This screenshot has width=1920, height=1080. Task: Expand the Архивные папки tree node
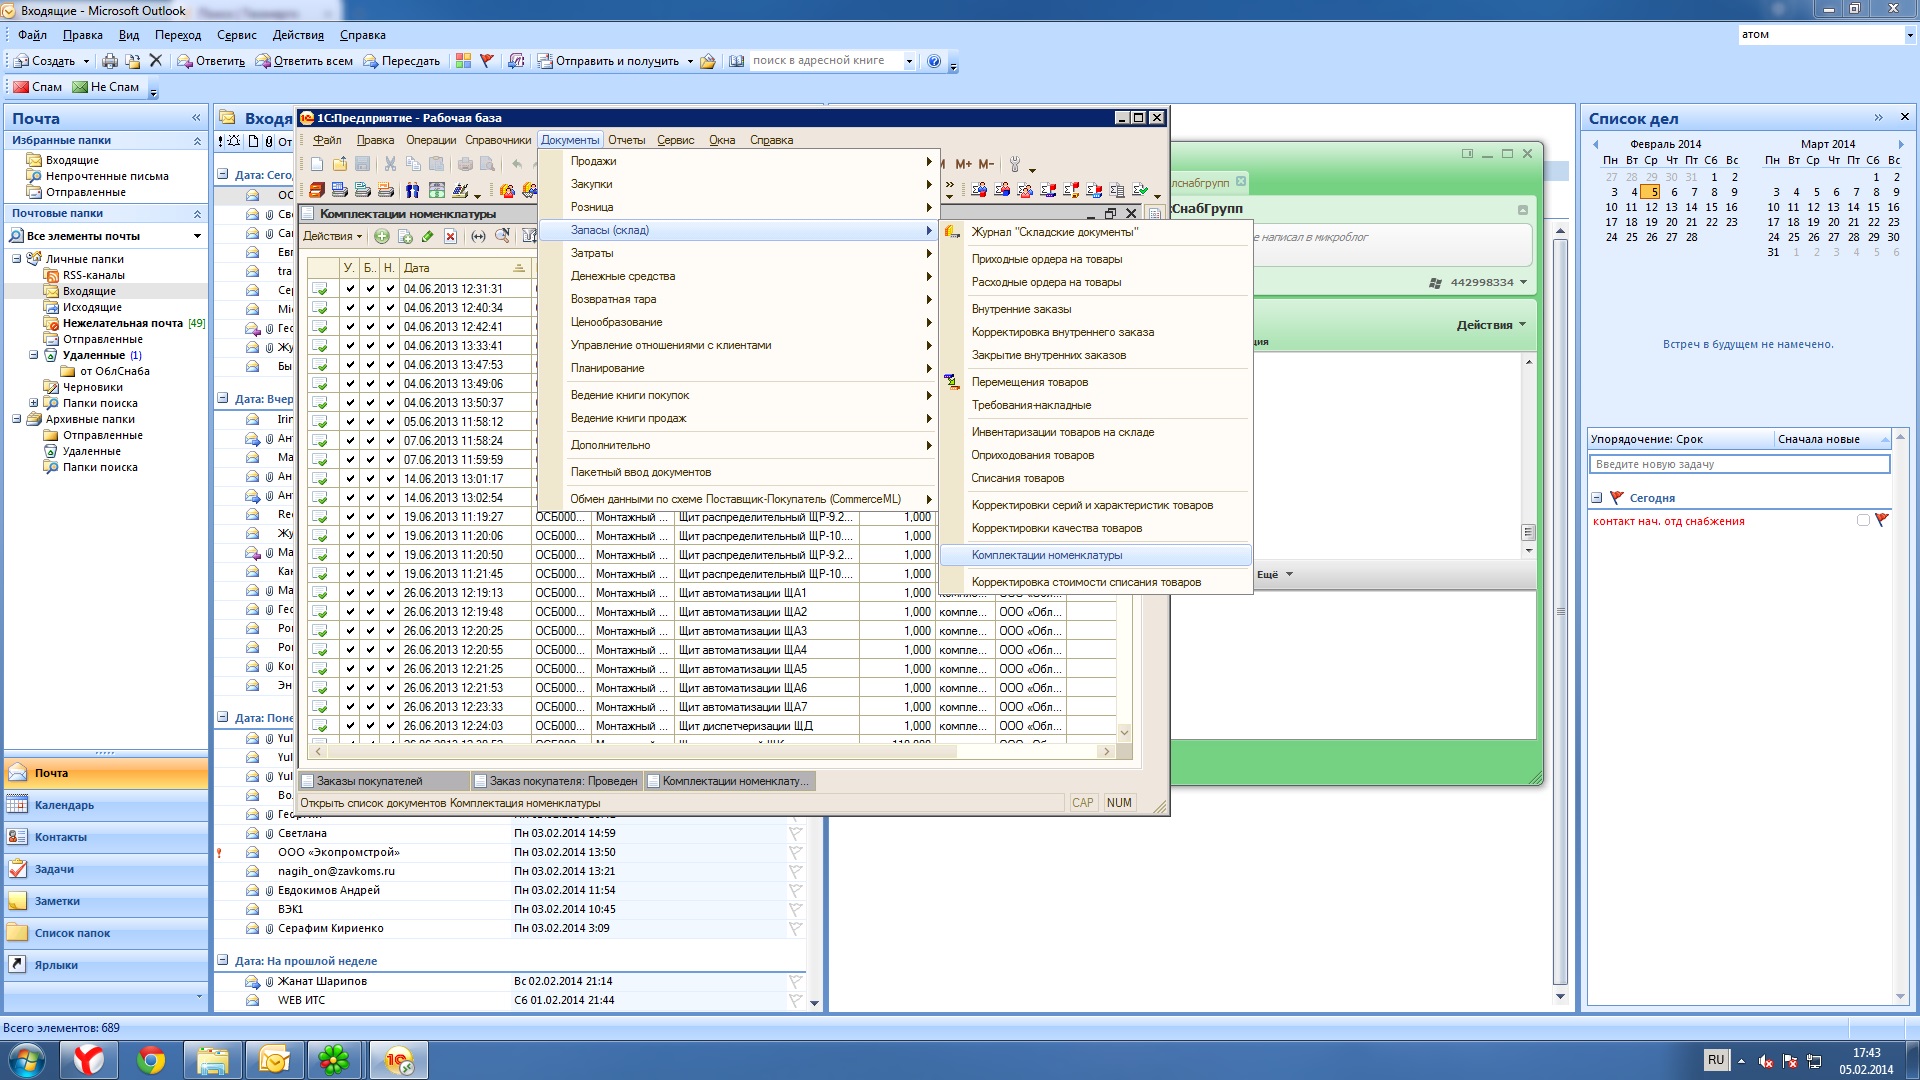pos(16,419)
